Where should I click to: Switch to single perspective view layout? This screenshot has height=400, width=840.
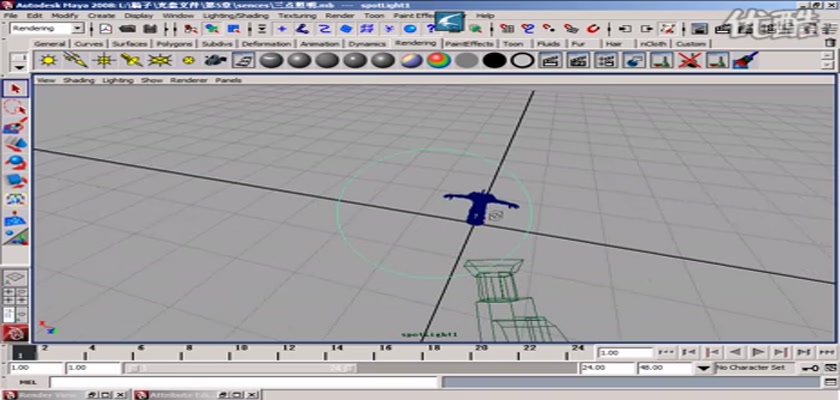pos(16,278)
